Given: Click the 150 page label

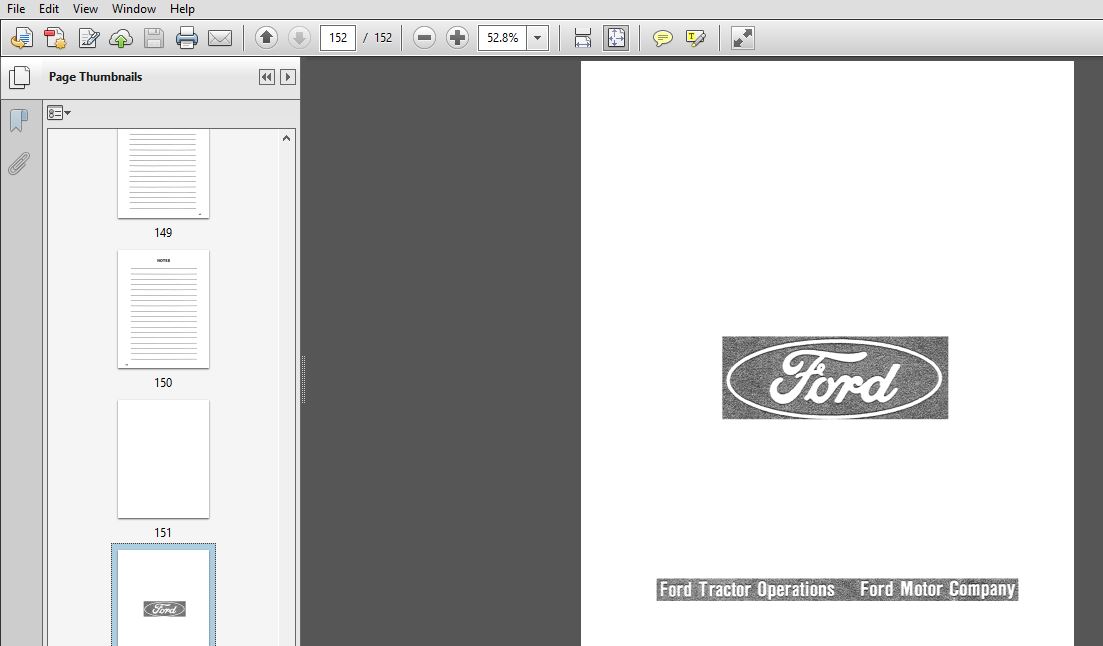Looking at the screenshot, I should pyautogui.click(x=163, y=383).
